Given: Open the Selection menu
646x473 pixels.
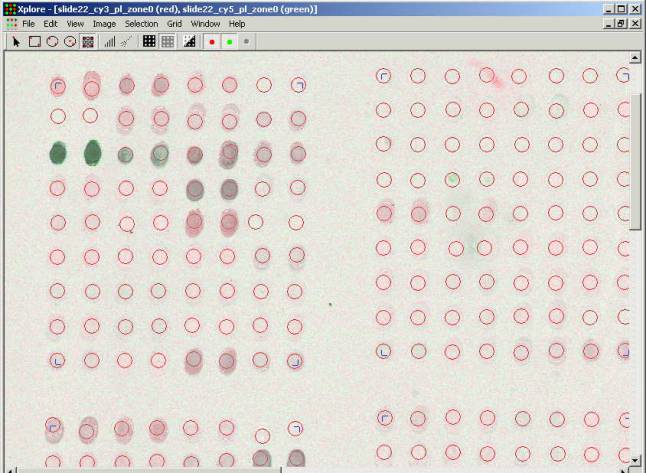Looking at the screenshot, I should tap(141, 24).
